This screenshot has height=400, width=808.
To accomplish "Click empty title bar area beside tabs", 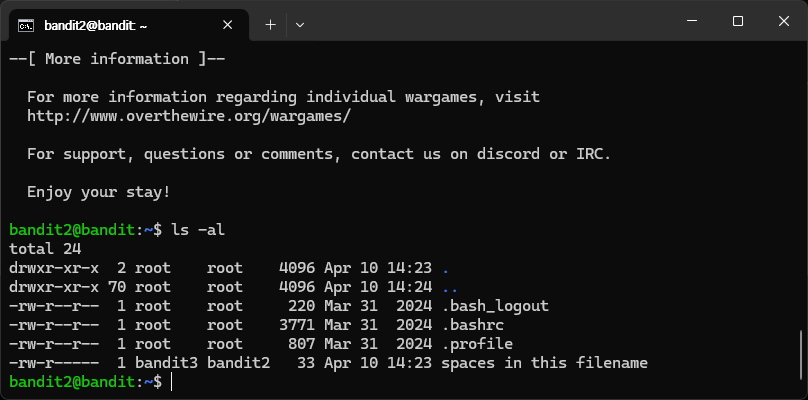I will (490, 21).
